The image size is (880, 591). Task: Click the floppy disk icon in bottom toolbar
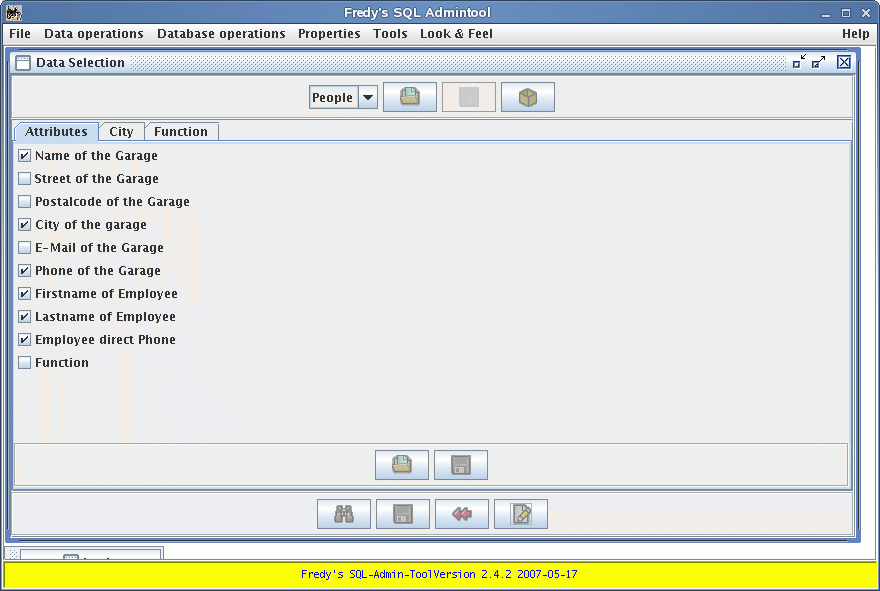(402, 514)
